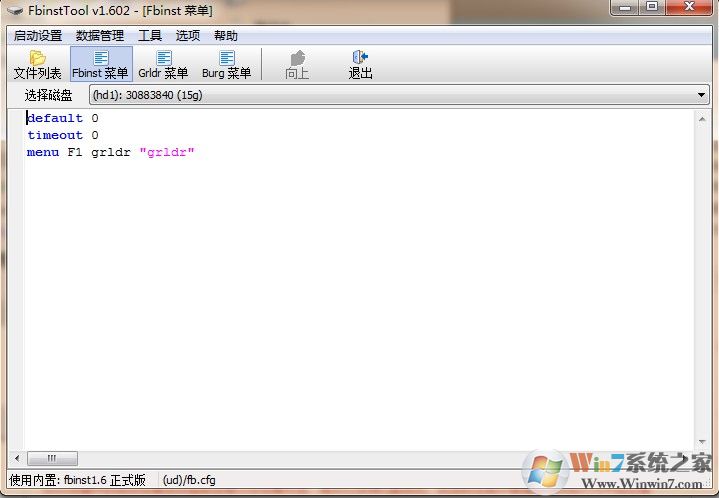Image resolution: width=719 pixels, height=498 pixels.
Task: Click the "grldr" quoted string
Action: 167,152
